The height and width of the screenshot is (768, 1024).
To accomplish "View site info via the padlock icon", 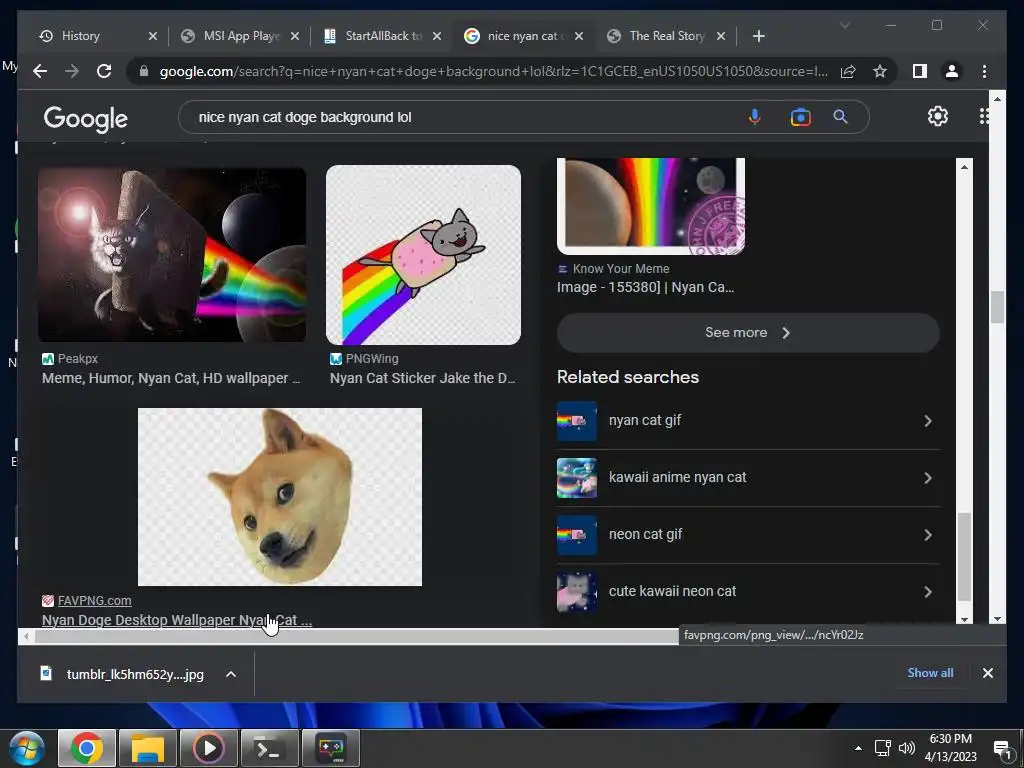I will coord(144,71).
